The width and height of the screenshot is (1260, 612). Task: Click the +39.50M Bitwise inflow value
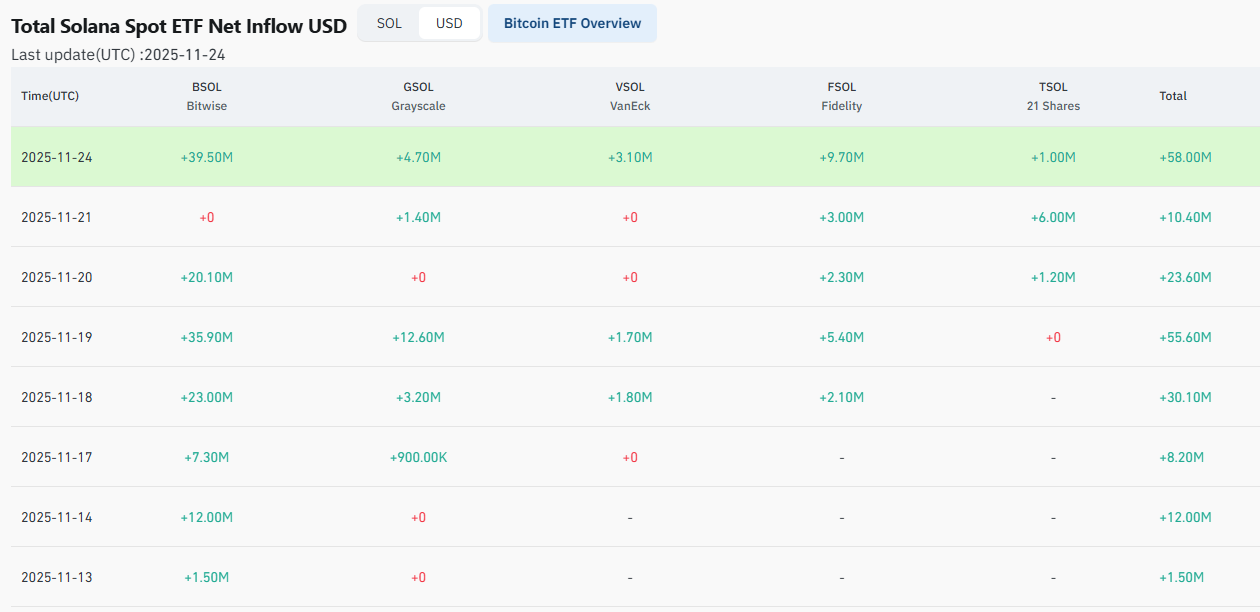pyautogui.click(x=207, y=157)
